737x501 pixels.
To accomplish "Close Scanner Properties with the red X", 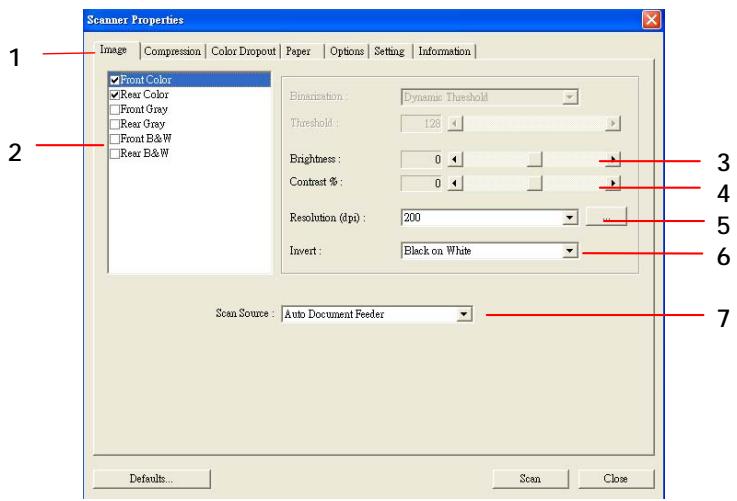I will 651,20.
